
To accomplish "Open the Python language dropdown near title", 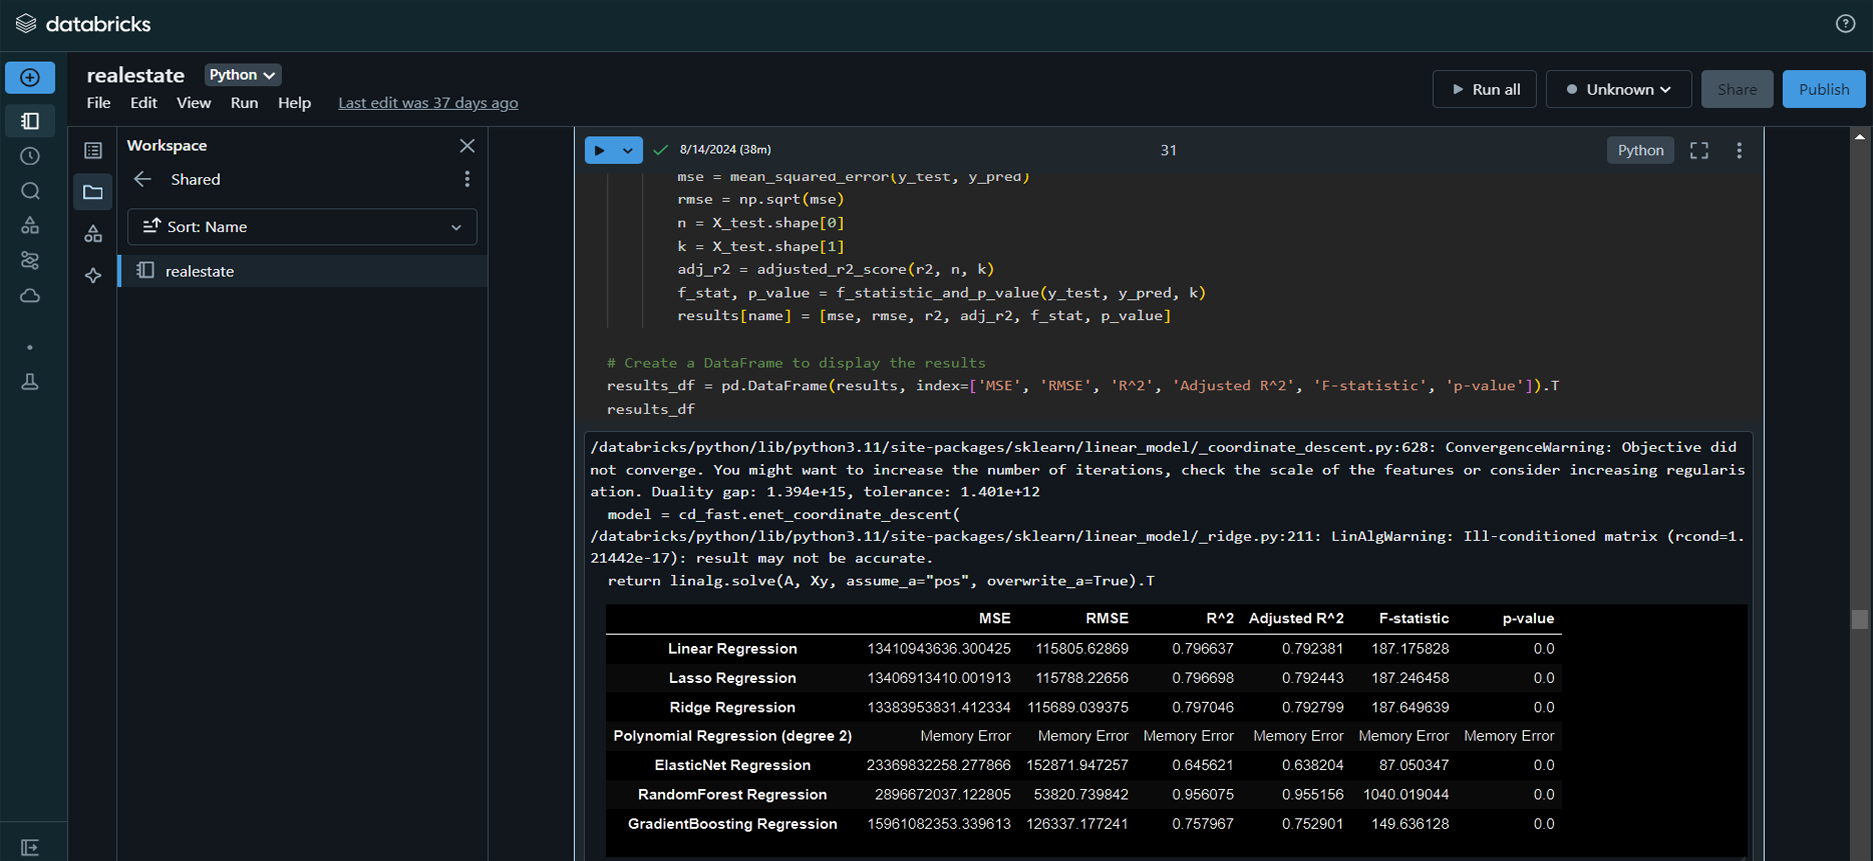I will pos(242,75).
